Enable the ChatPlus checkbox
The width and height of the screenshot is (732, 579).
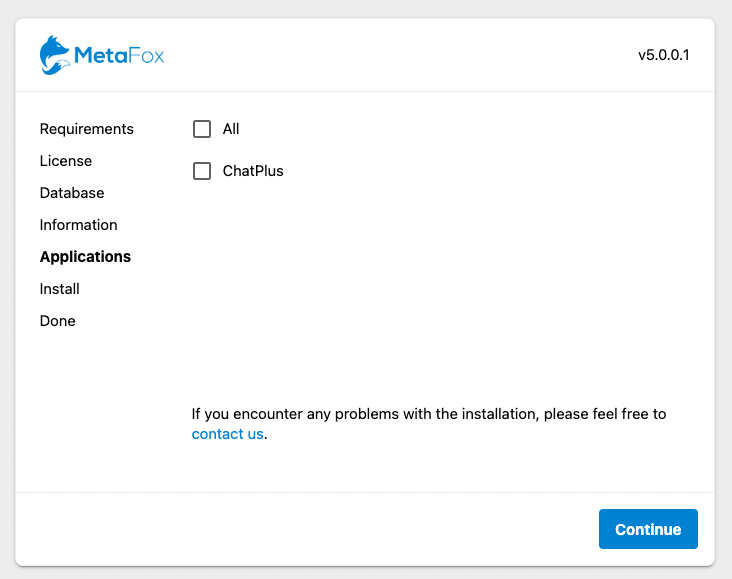point(202,171)
